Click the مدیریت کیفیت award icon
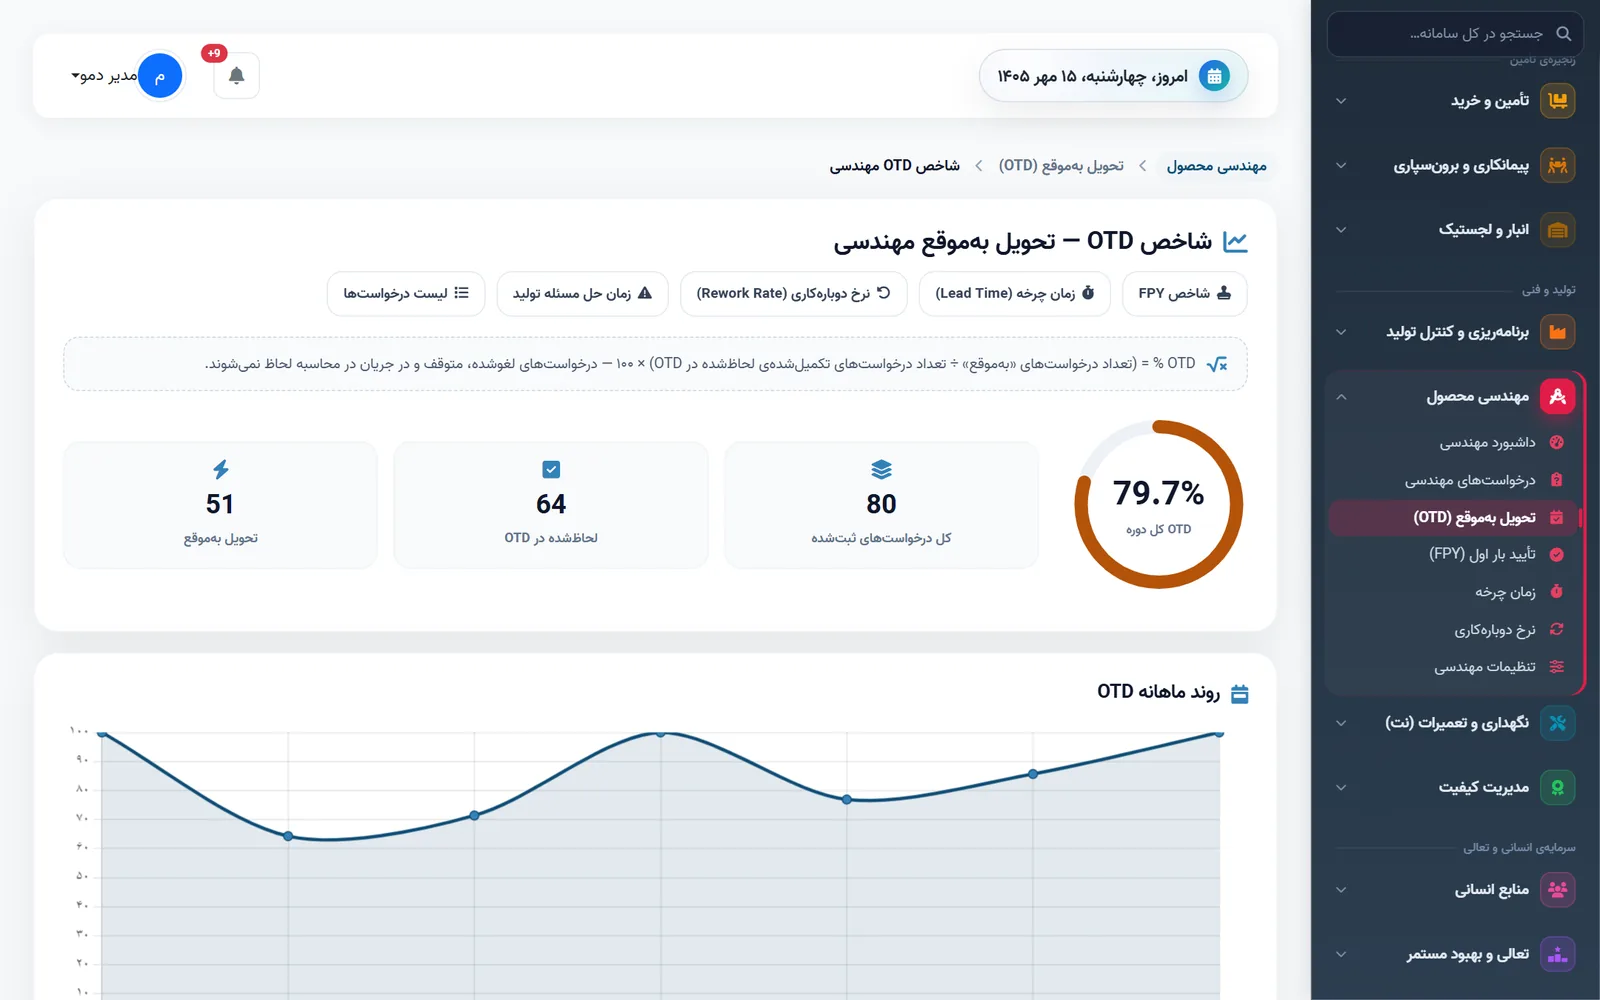The image size is (1600, 1000). 1557,787
